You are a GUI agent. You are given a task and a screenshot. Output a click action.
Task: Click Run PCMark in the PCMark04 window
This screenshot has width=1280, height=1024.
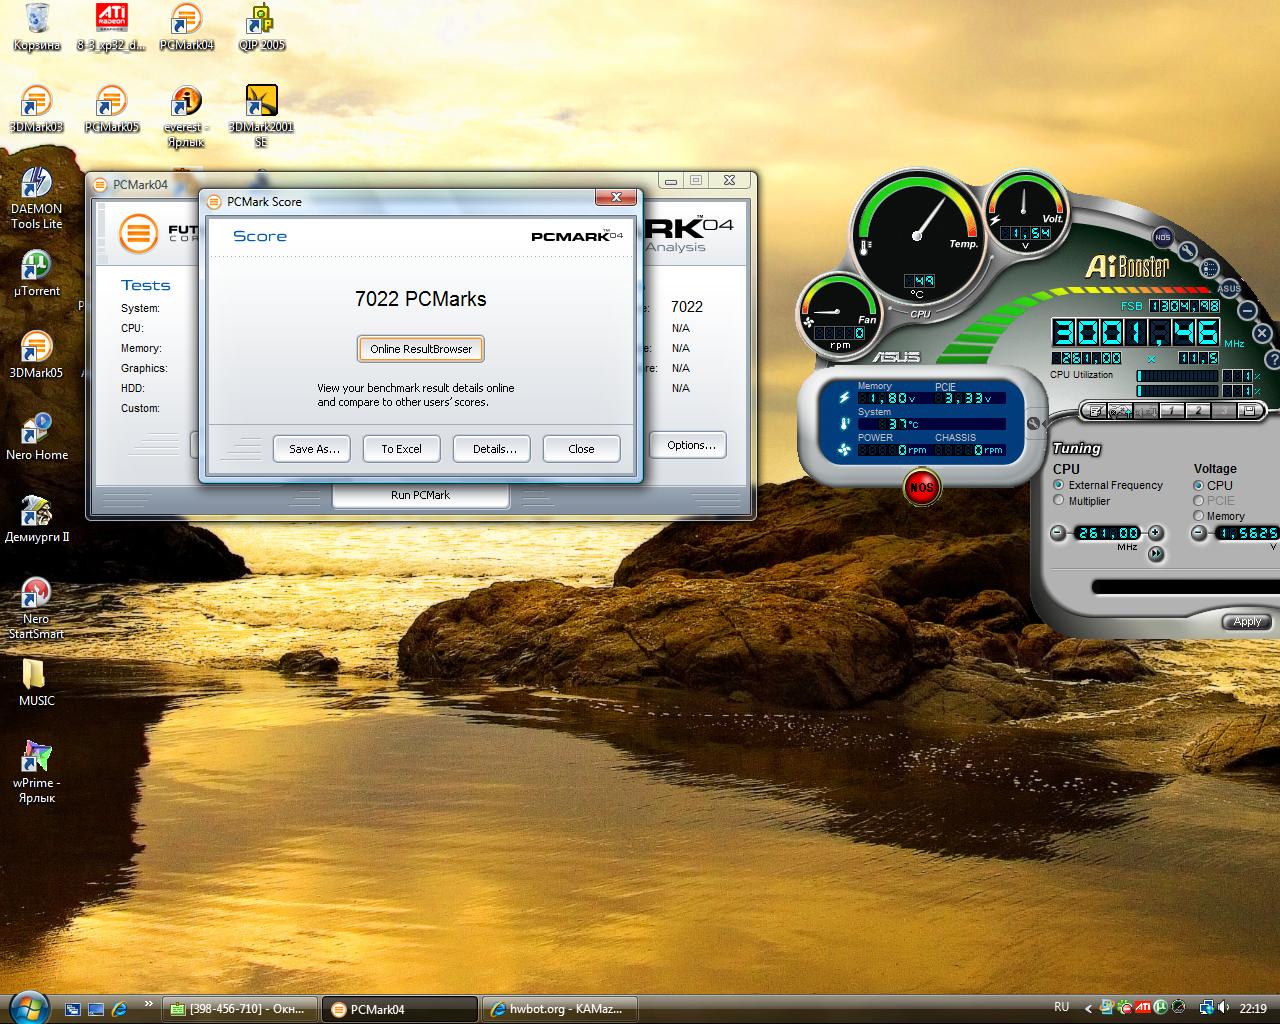pos(420,495)
